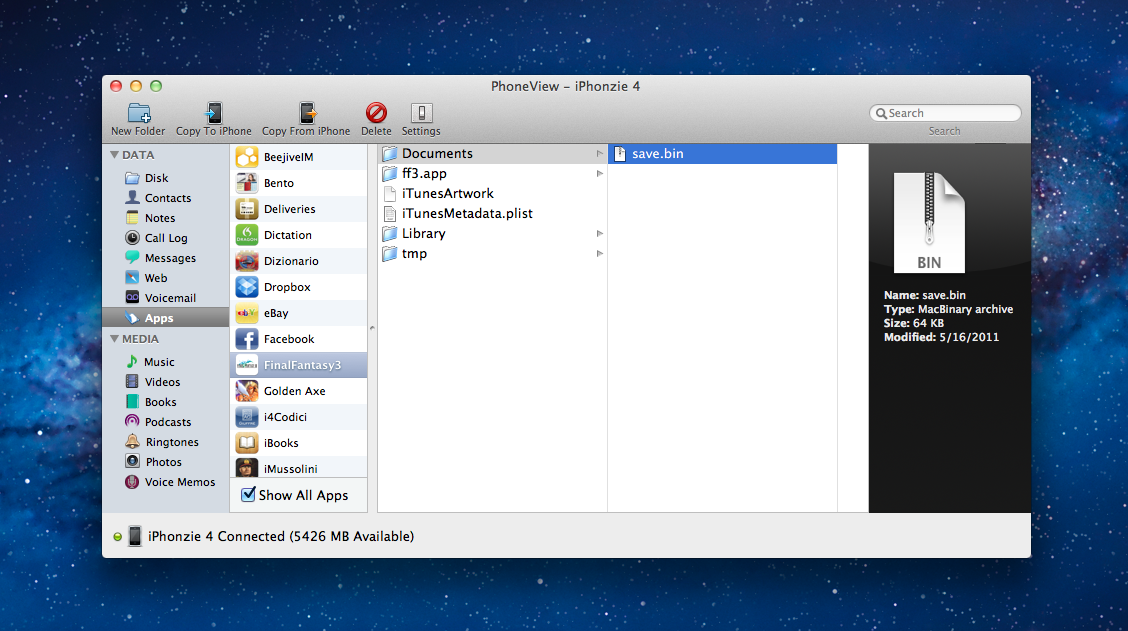Expand the tmp folder arrow

(x=599, y=253)
